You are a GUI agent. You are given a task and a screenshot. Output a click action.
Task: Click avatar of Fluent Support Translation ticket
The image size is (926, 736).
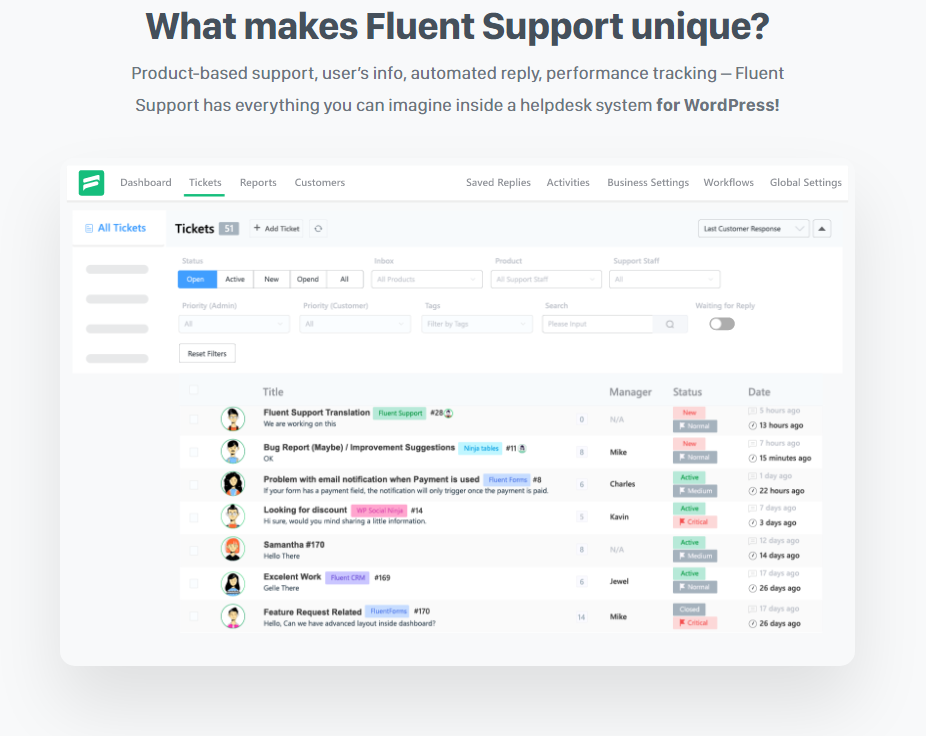[x=233, y=419]
